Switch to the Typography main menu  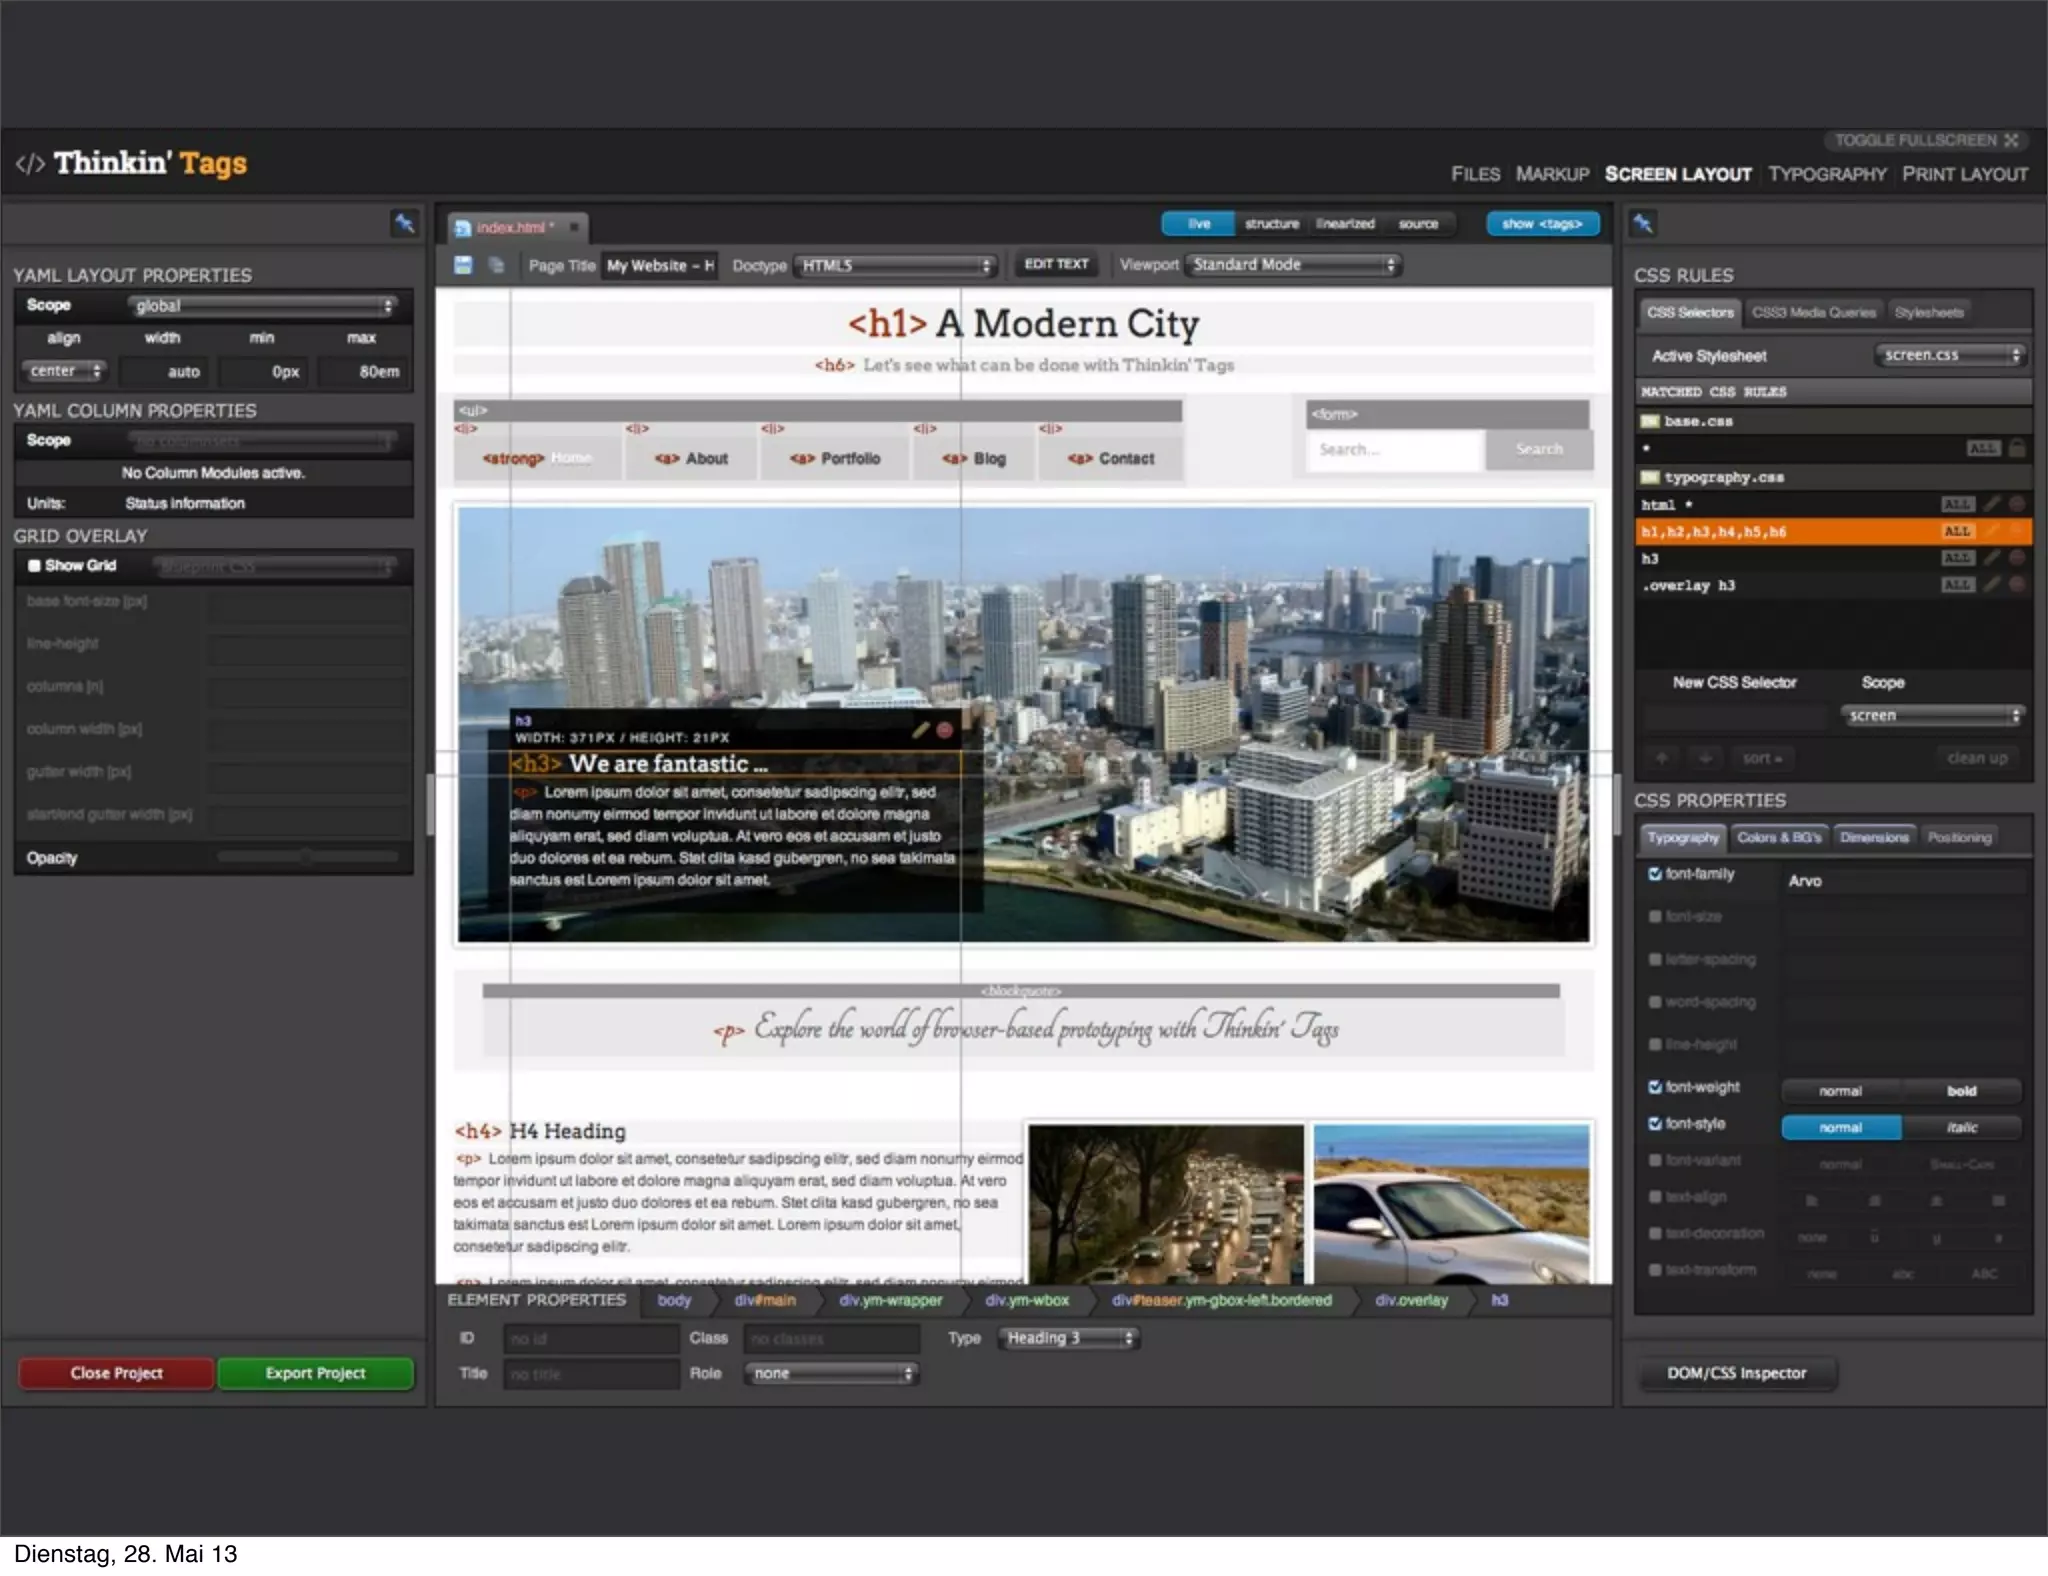pos(1826,174)
